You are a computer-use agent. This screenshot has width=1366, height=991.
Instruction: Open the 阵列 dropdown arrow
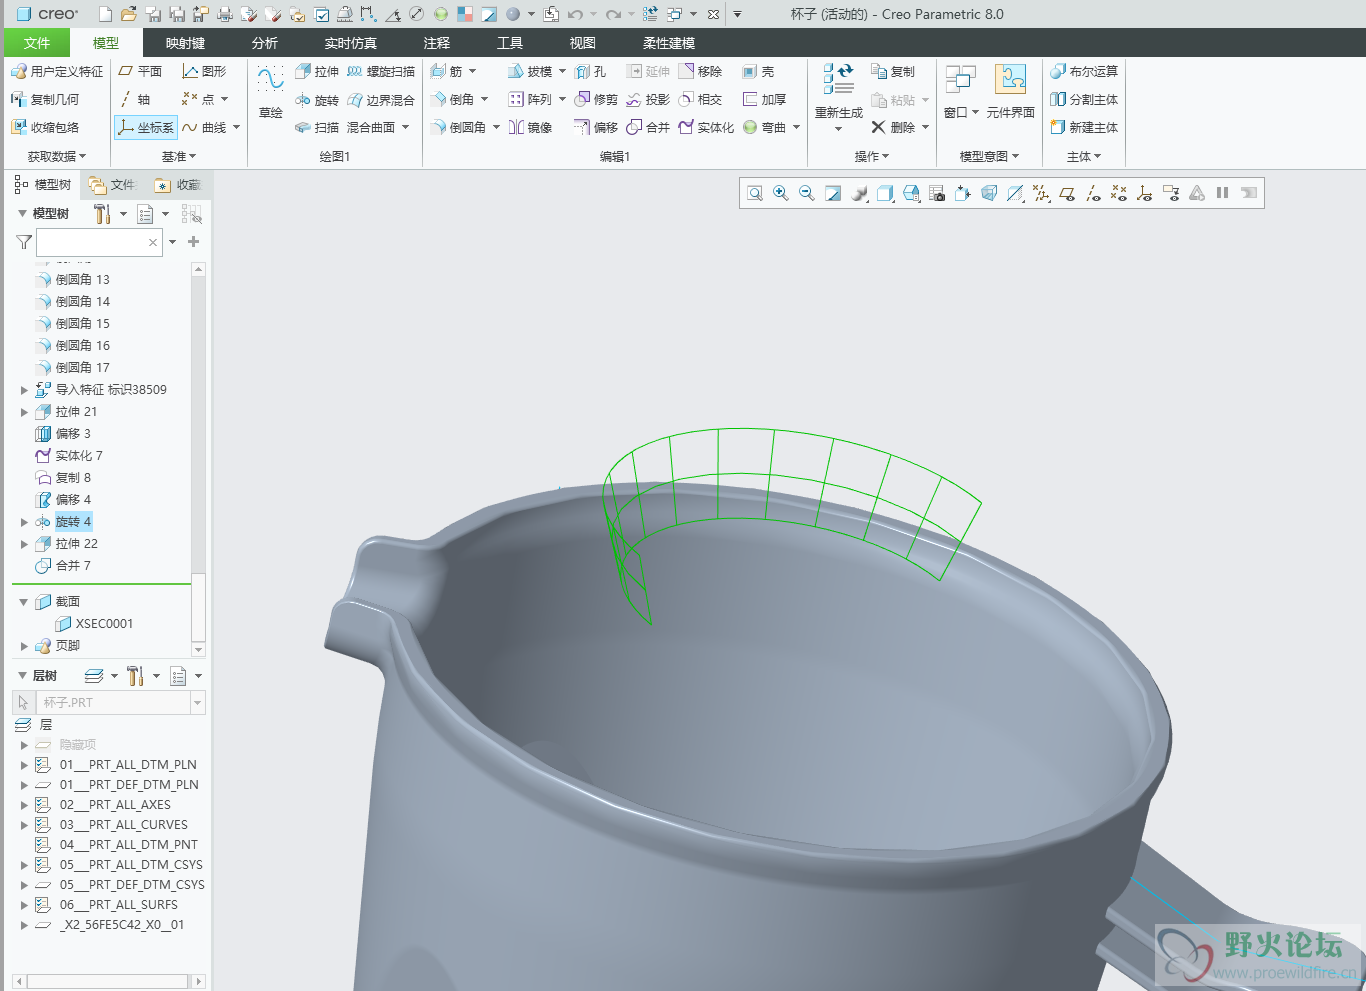562,100
